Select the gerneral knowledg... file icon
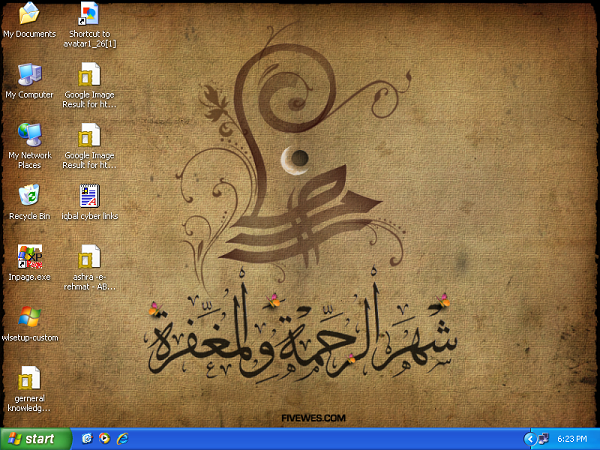The image size is (600, 450). [29, 378]
